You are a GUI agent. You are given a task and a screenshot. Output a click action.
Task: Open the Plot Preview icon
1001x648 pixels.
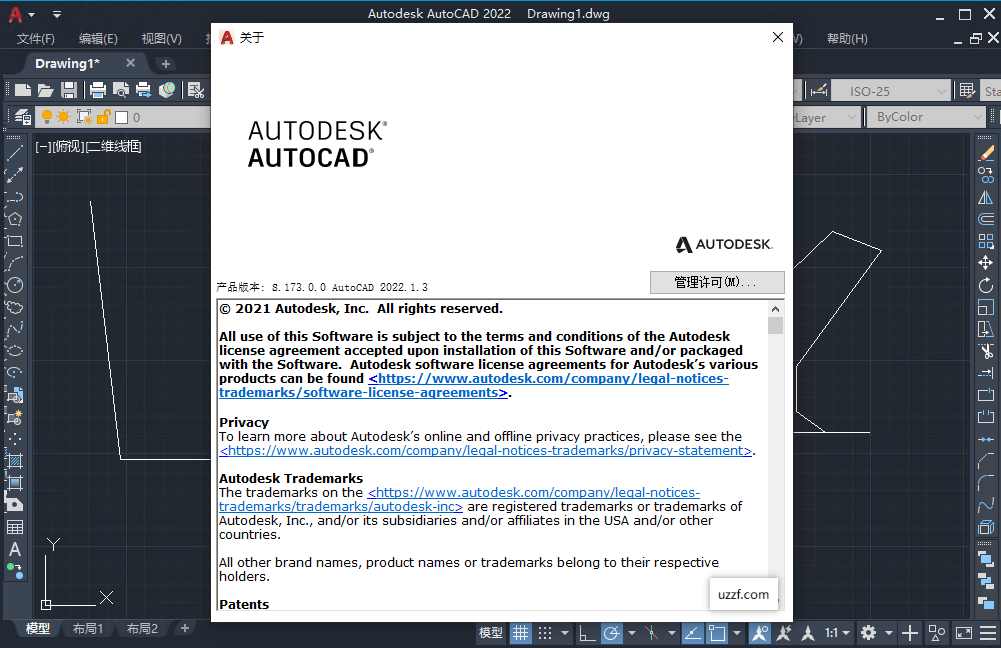[120, 91]
